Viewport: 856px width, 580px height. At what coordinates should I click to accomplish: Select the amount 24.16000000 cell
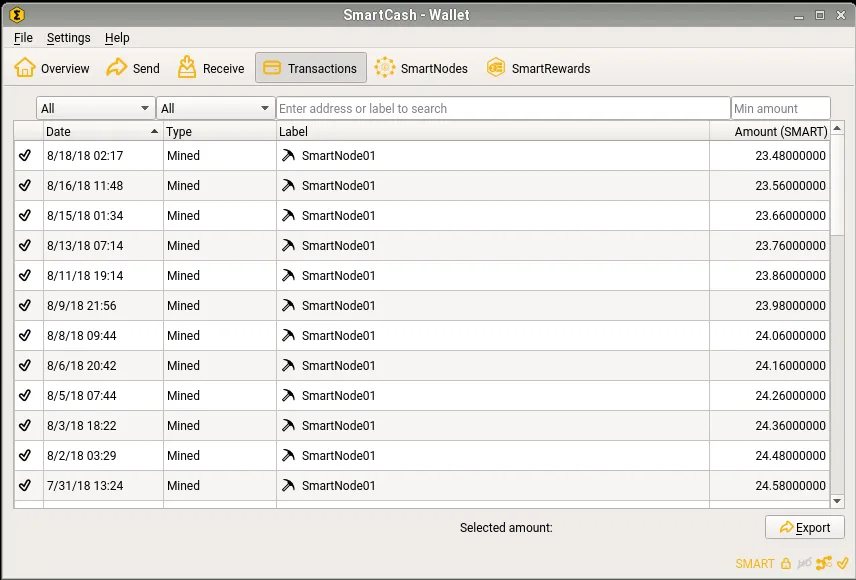point(769,365)
